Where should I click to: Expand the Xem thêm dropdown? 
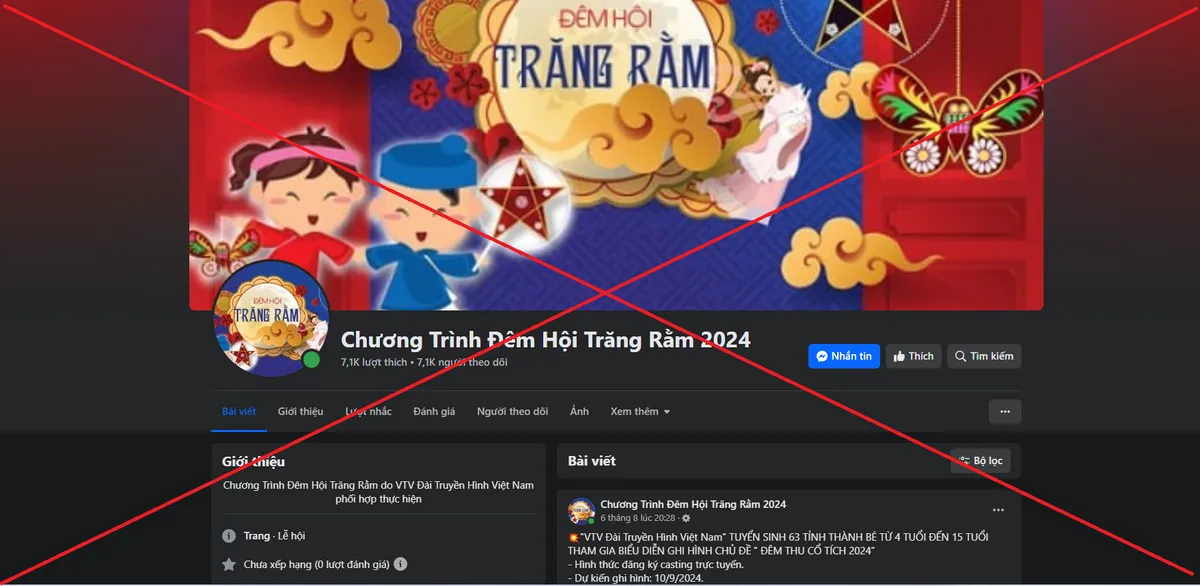tap(640, 411)
